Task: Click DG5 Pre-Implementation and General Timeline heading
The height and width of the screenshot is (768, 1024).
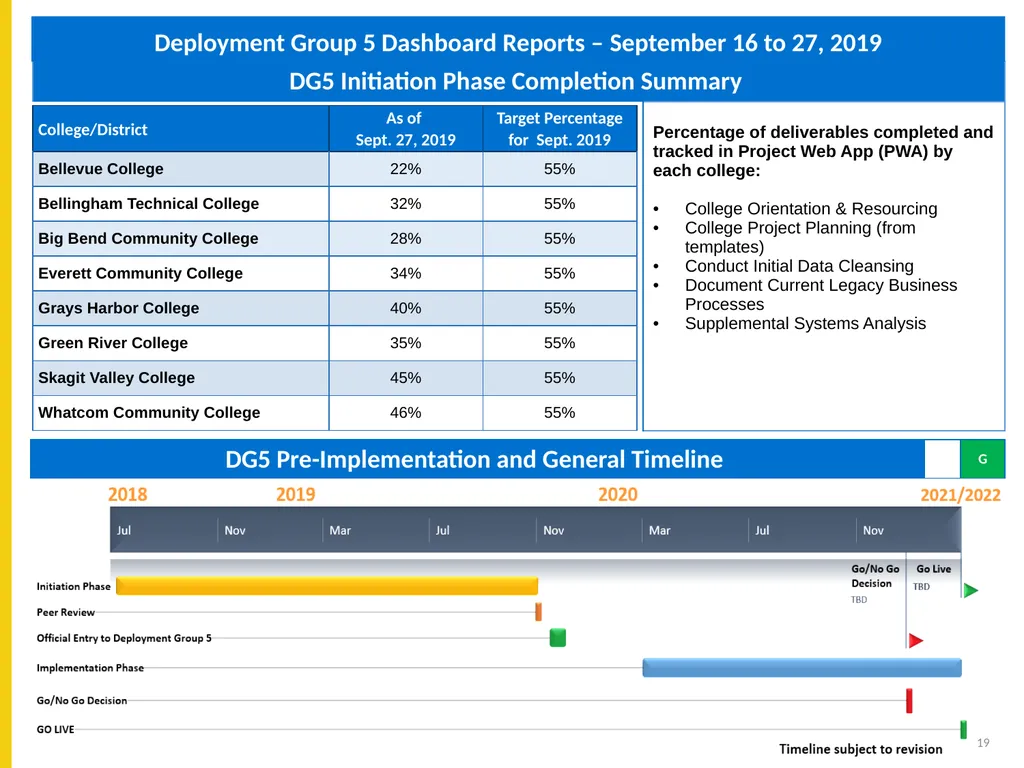Action: pyautogui.click(x=474, y=459)
